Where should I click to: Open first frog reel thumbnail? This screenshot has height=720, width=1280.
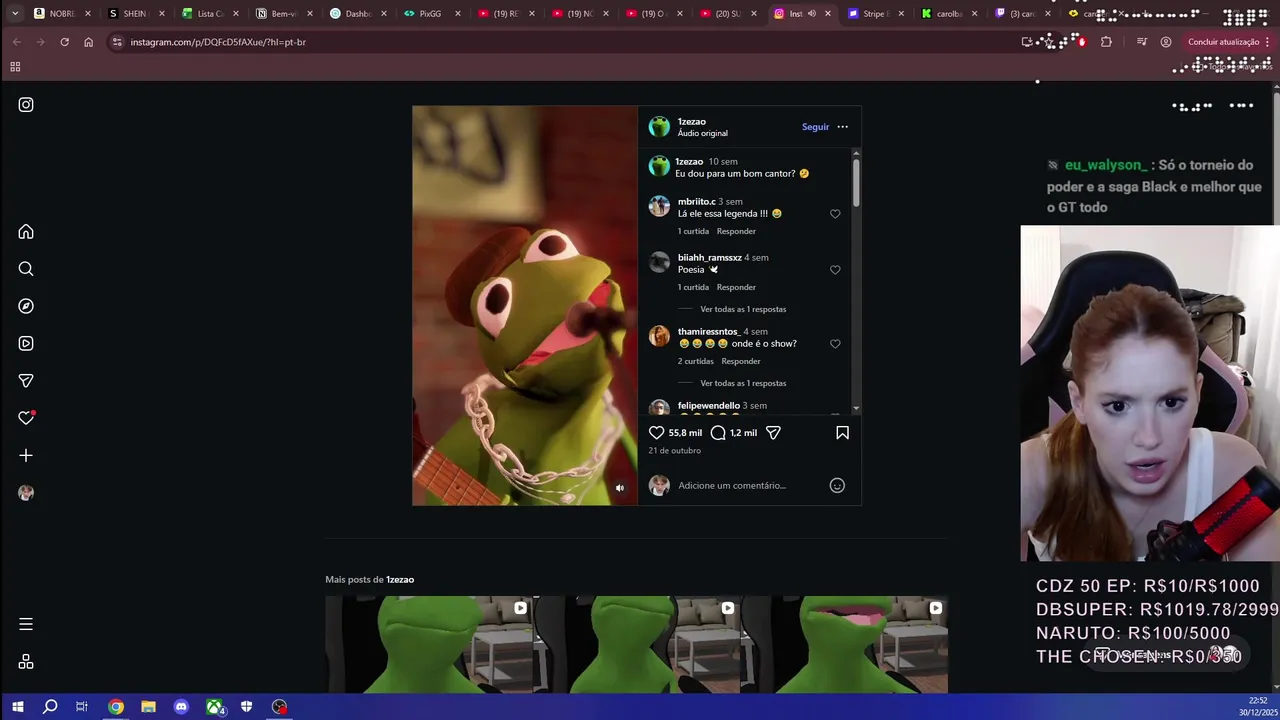point(428,644)
